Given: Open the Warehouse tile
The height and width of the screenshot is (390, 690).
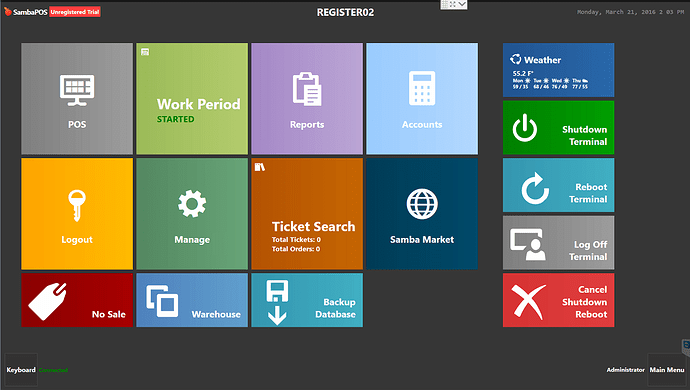Looking at the screenshot, I should pyautogui.click(x=192, y=300).
